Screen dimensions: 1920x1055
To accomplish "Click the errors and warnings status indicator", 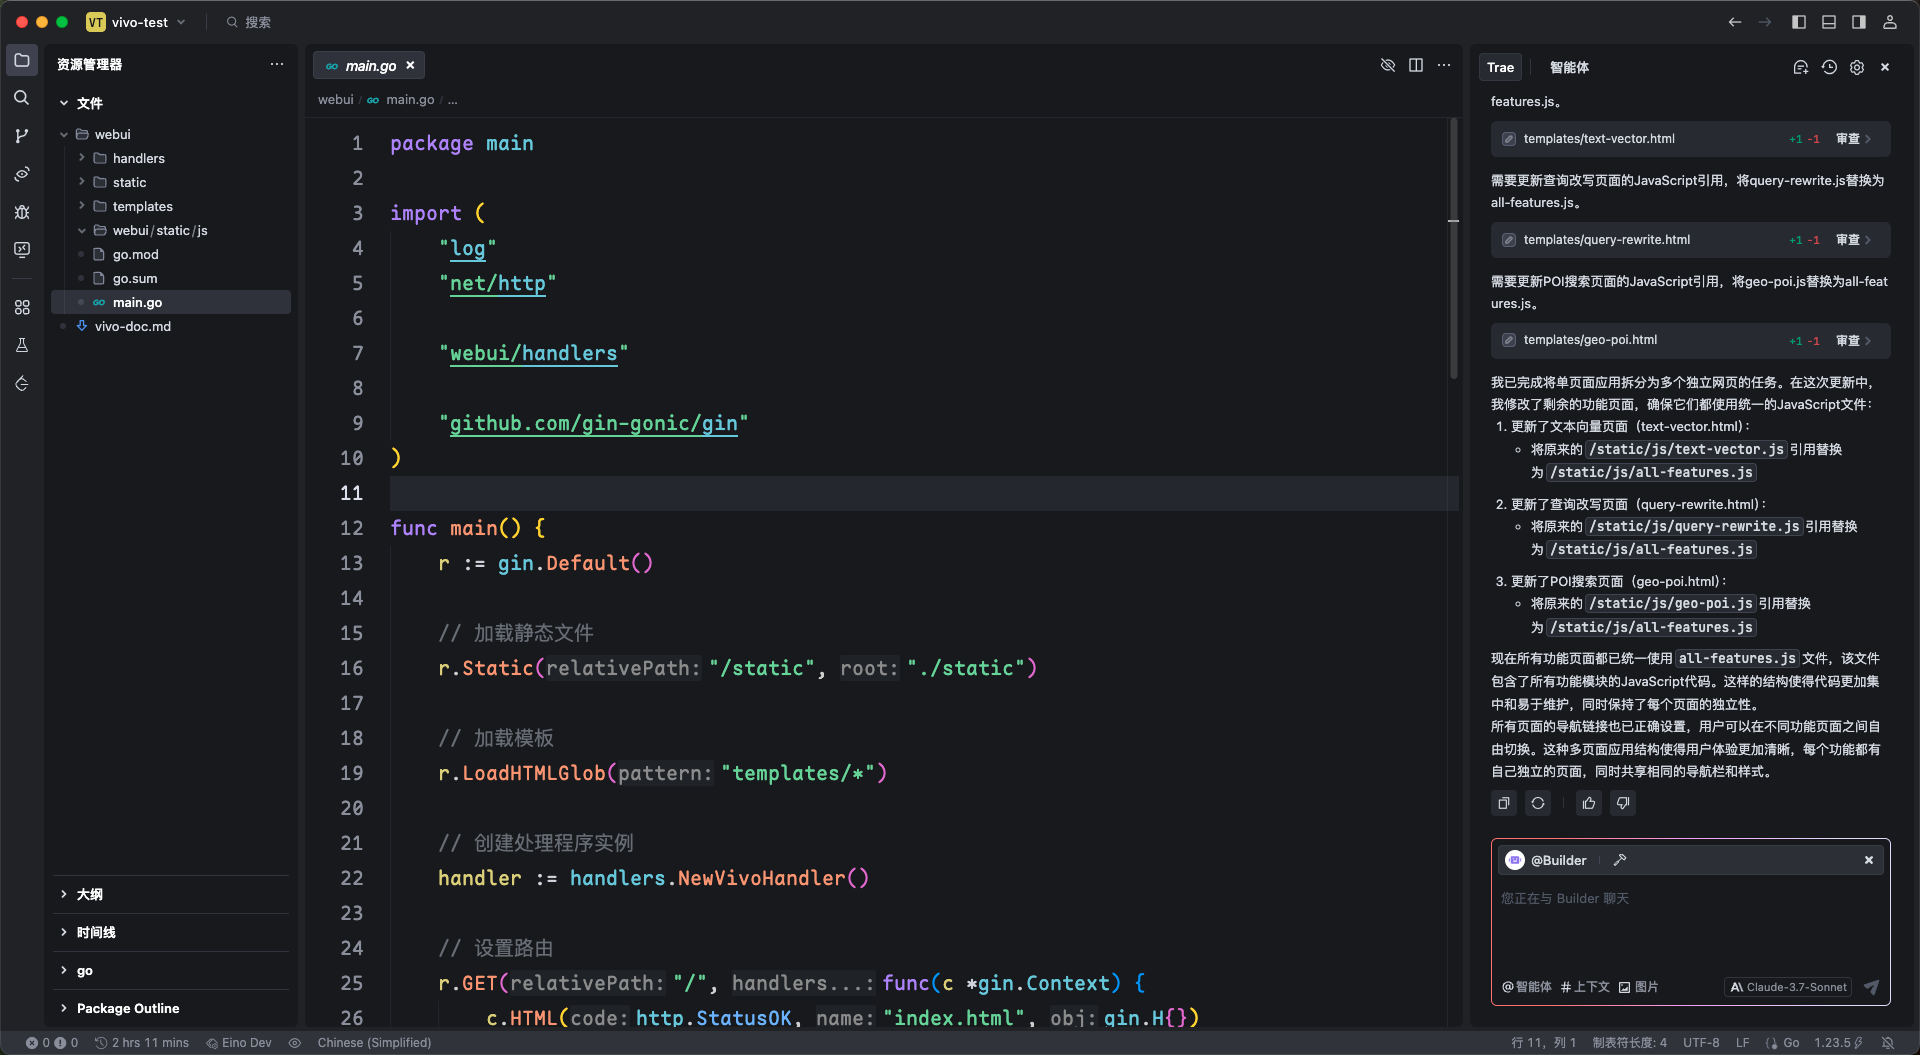I will click(x=52, y=1042).
